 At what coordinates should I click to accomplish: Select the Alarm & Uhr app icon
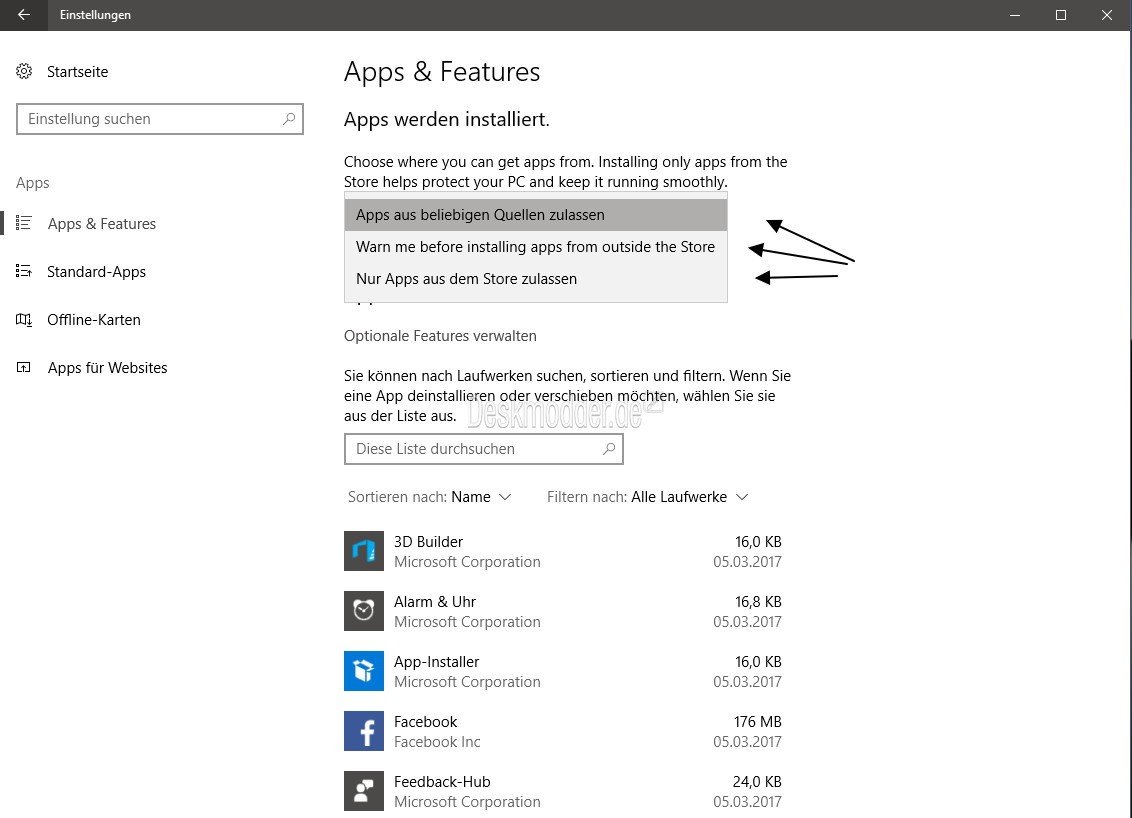click(x=364, y=611)
